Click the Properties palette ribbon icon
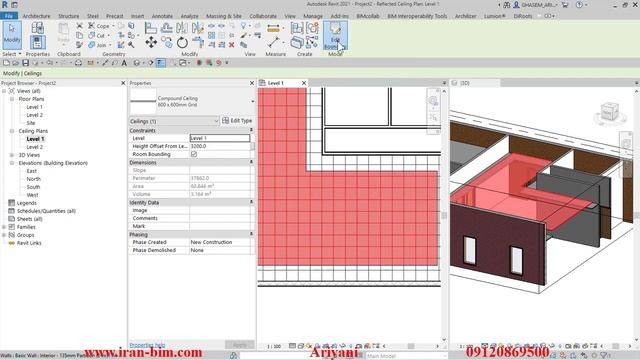 38,42
